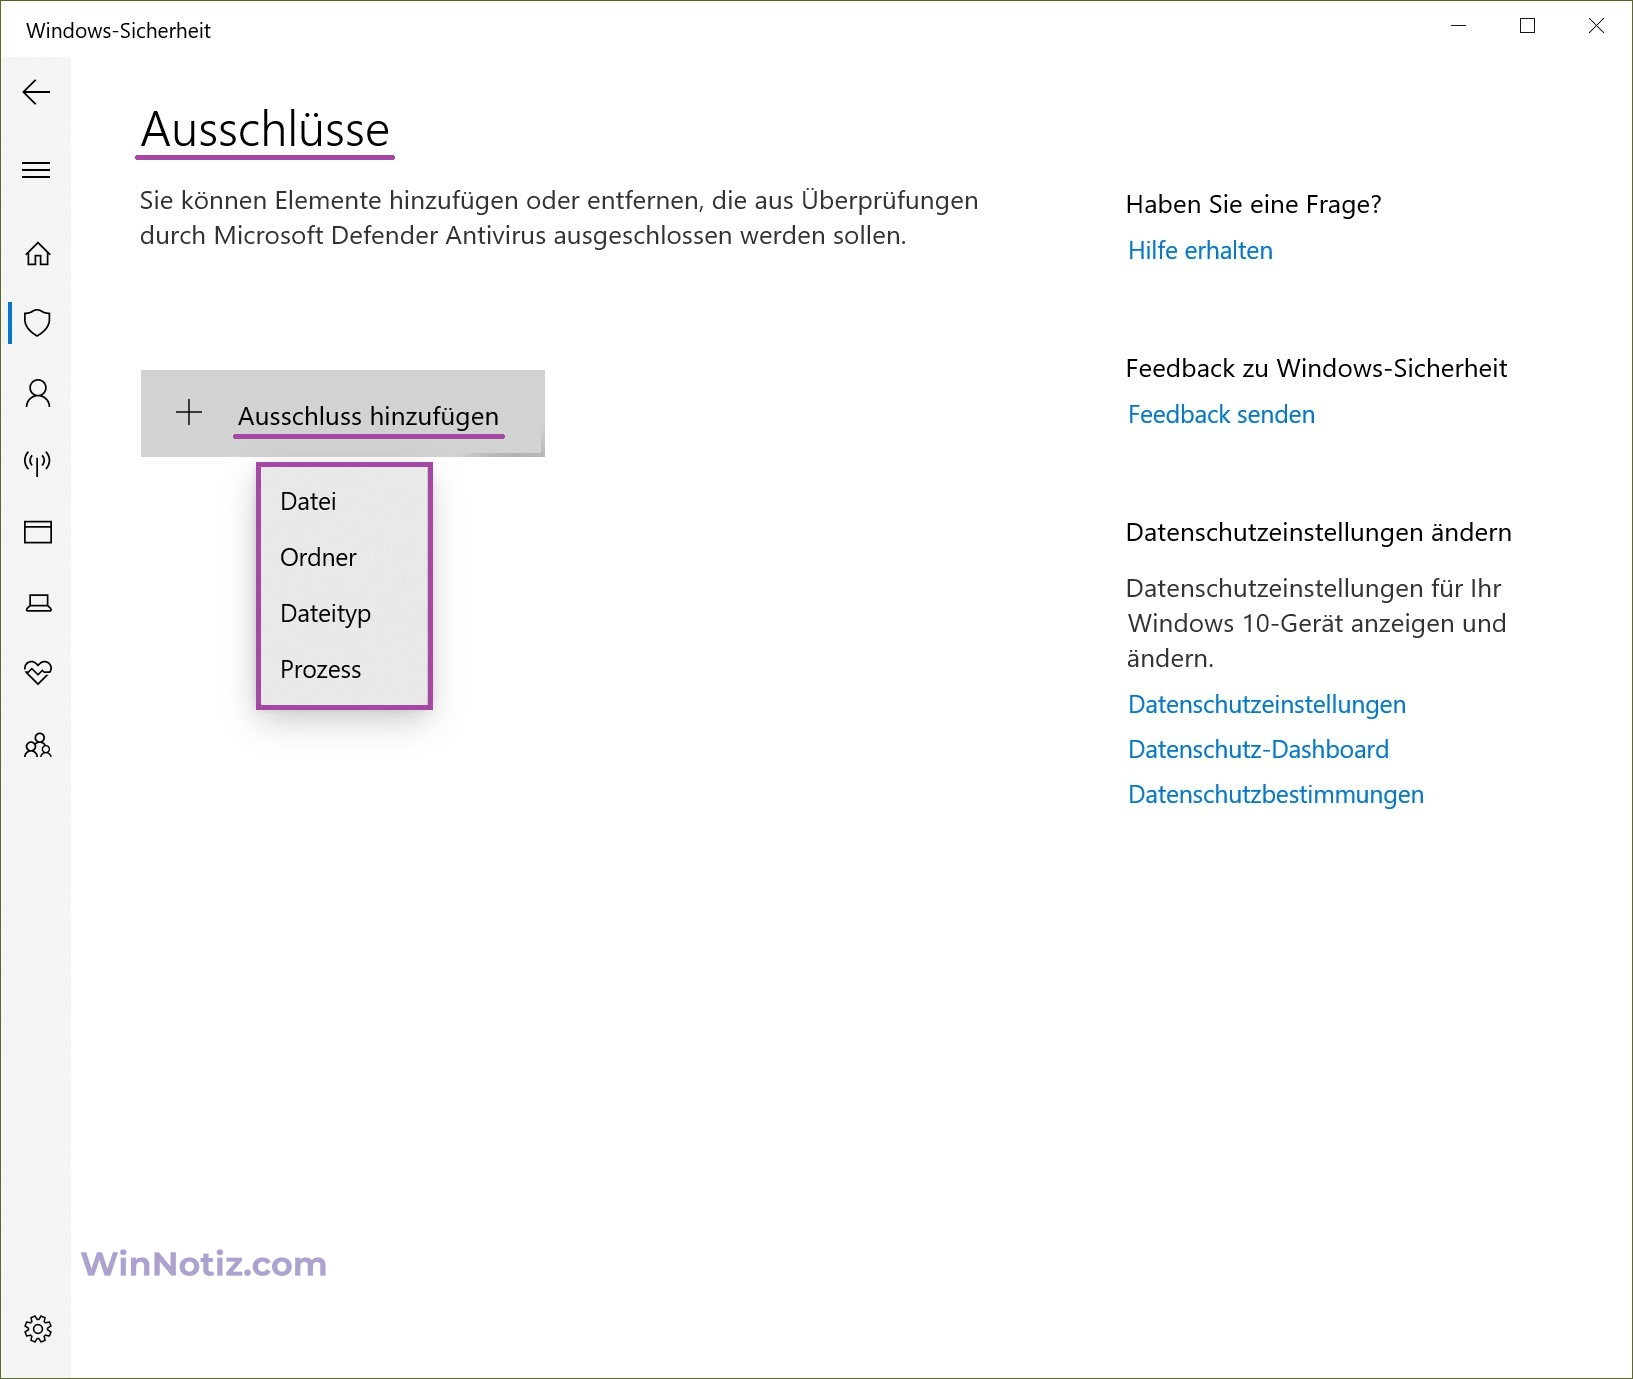Viewport: 1633px width, 1379px height.
Task: Open Settings gear icon in sidebar
Action: [38, 1329]
